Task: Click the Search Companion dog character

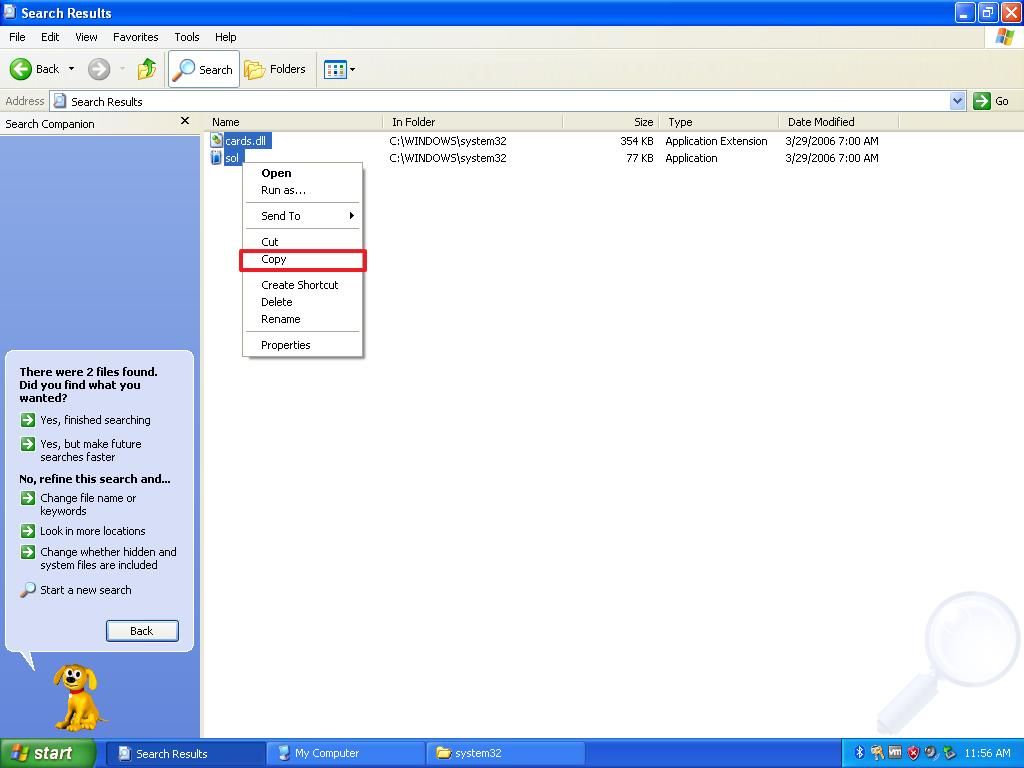Action: click(x=75, y=695)
